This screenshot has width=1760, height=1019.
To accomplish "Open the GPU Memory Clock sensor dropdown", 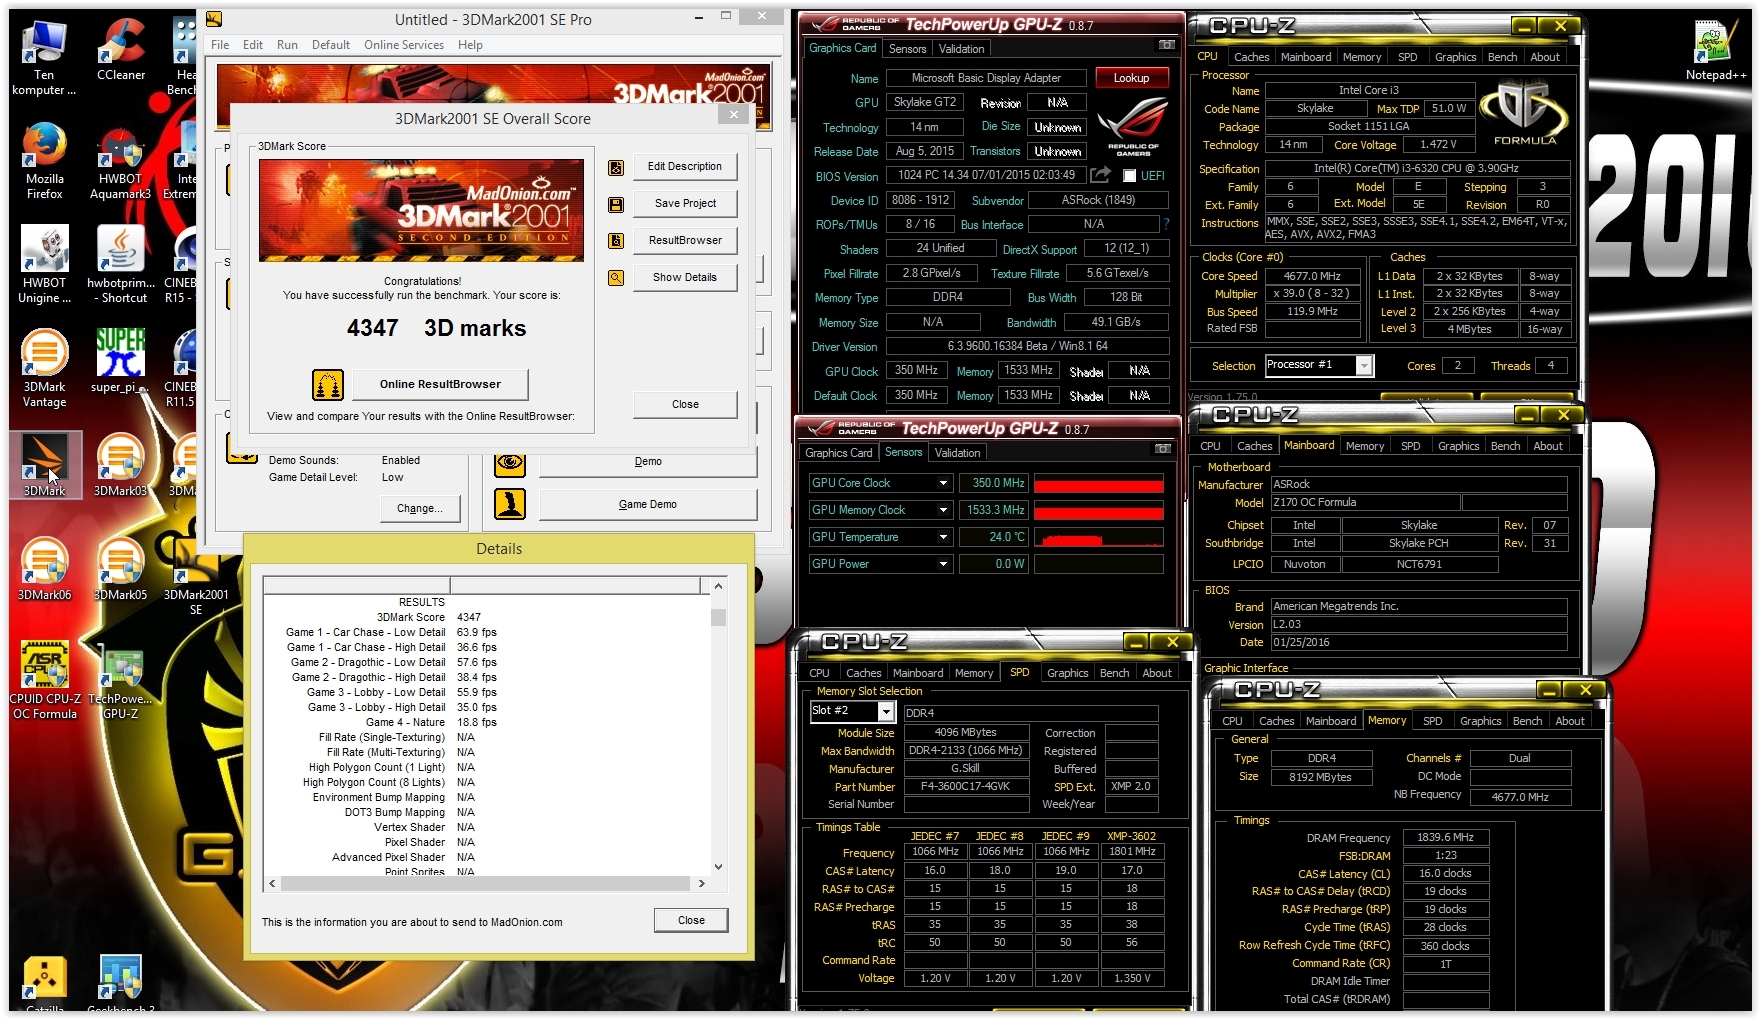I will pyautogui.click(x=943, y=510).
